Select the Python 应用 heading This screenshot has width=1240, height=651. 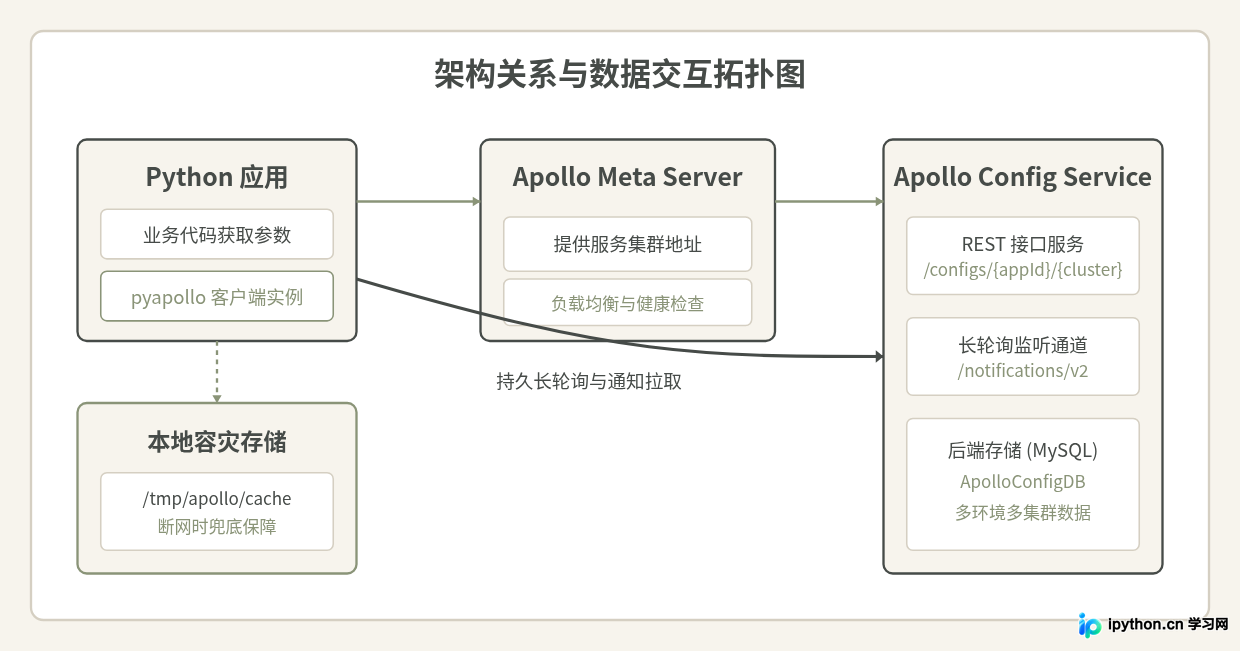click(217, 178)
